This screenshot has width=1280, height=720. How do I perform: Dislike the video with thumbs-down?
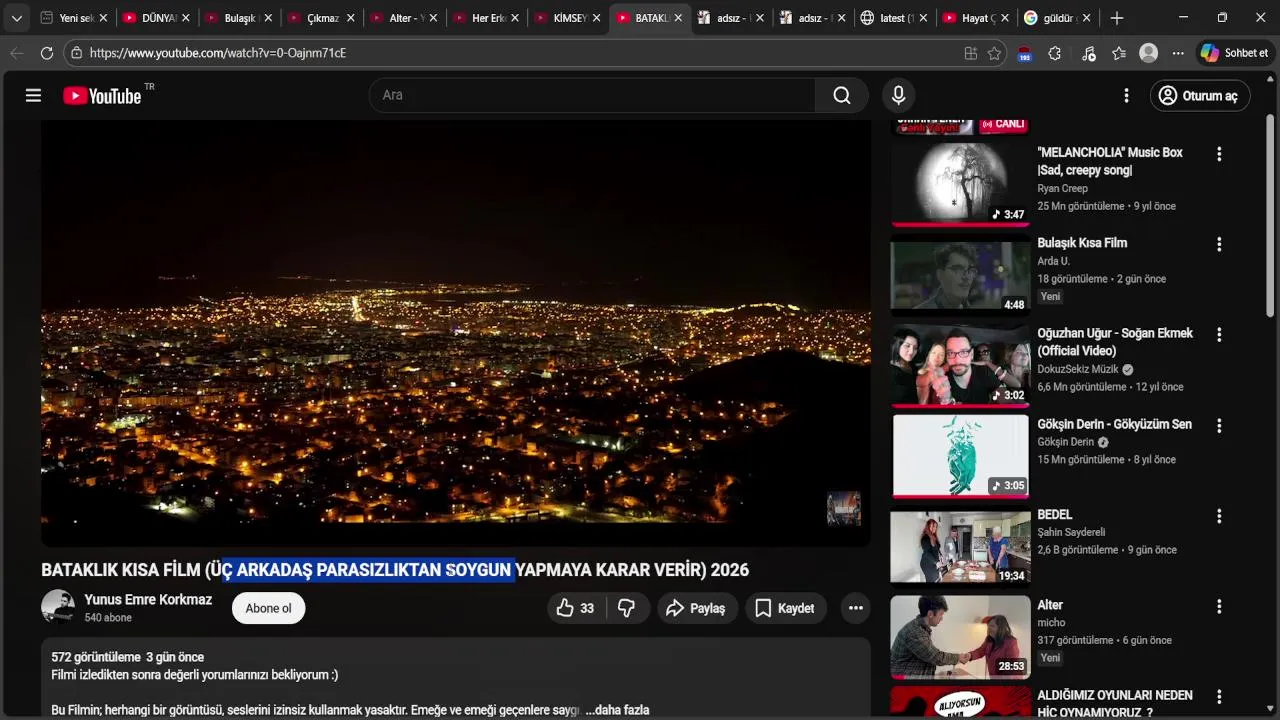pos(627,608)
